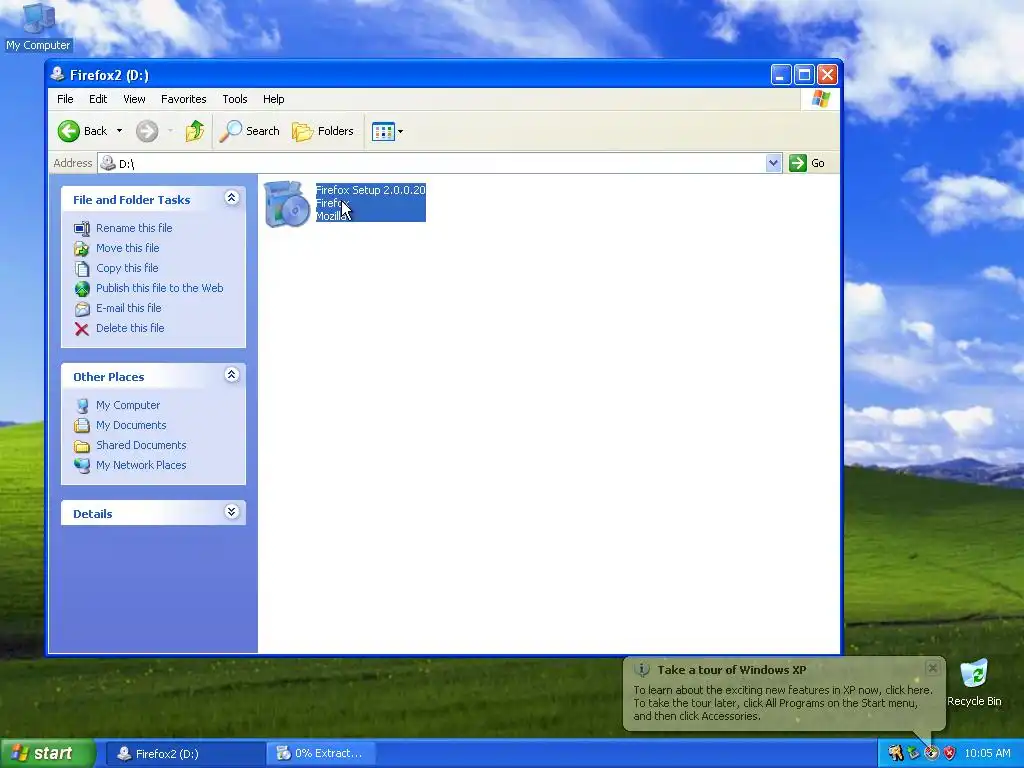The width and height of the screenshot is (1024, 768).
Task: Select the Firefox Setup 2.0.0.20 file name
Action: [x=370, y=190]
